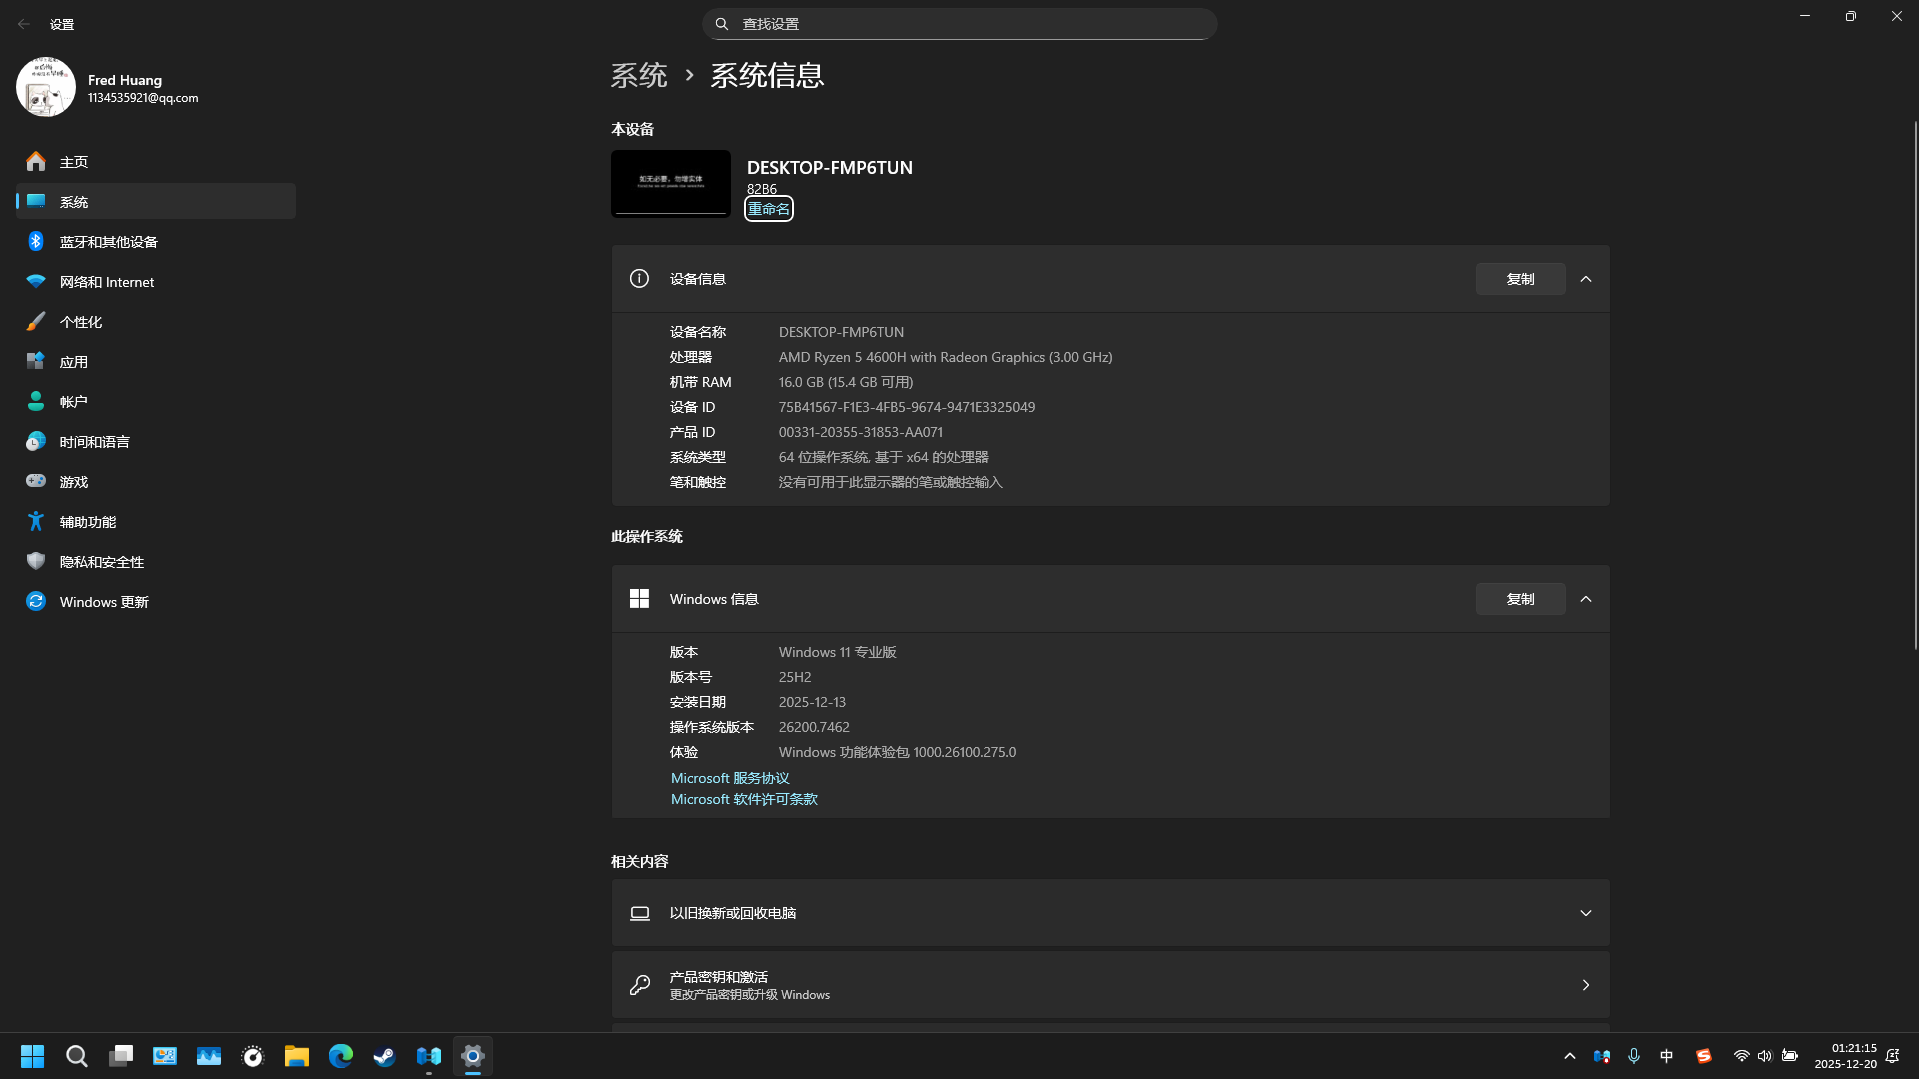Open Microsoft 服务协议 link
Screen dimensions: 1919x1079
tap(730, 778)
